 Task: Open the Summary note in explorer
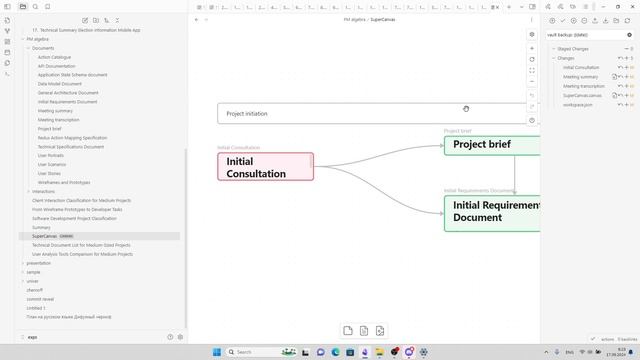coord(41,227)
